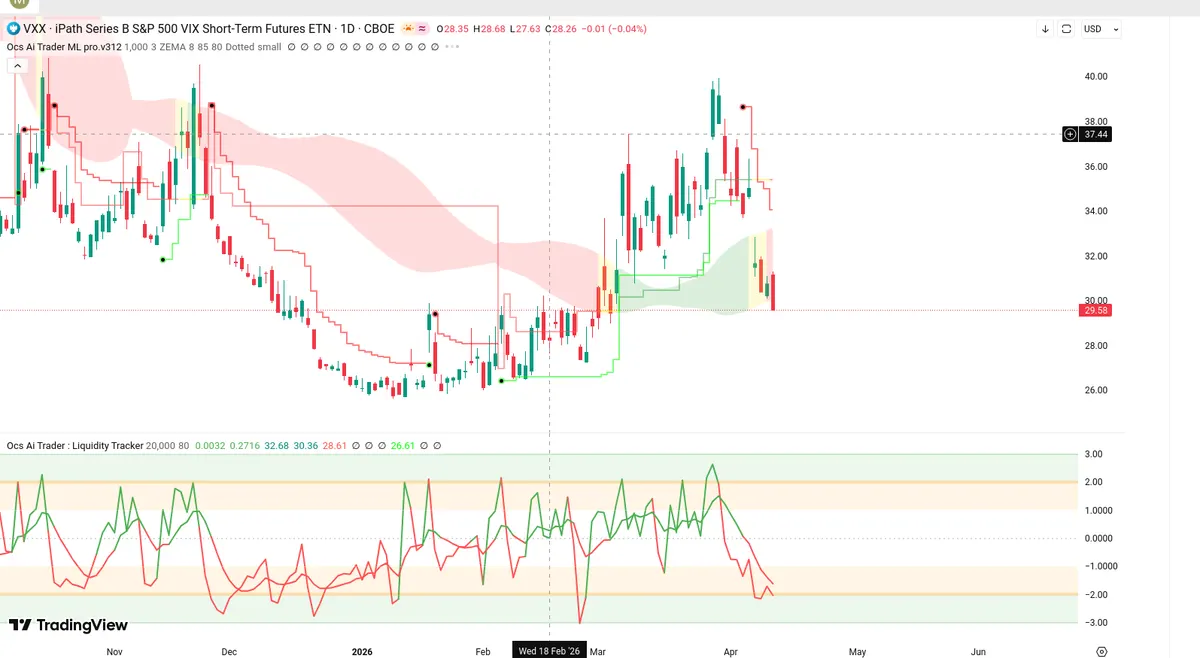Viewport: 1200px width, 658px height.
Task: Click the green 0.0032 Liquidity Tracker value
Action: [210, 446]
